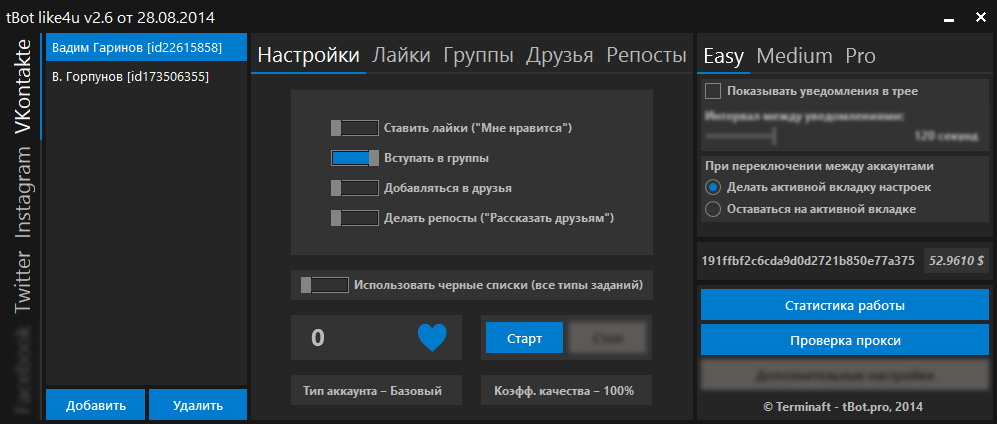Screen dimensions: 997x424
Task: Select "Оставаться на активной вкладке" radio
Action: tap(713, 209)
